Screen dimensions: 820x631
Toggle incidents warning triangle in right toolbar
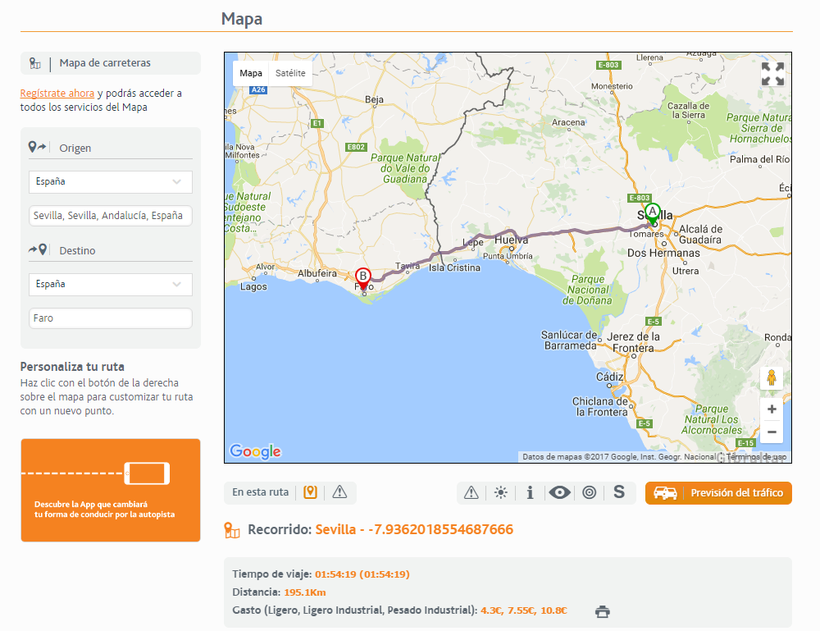point(471,493)
